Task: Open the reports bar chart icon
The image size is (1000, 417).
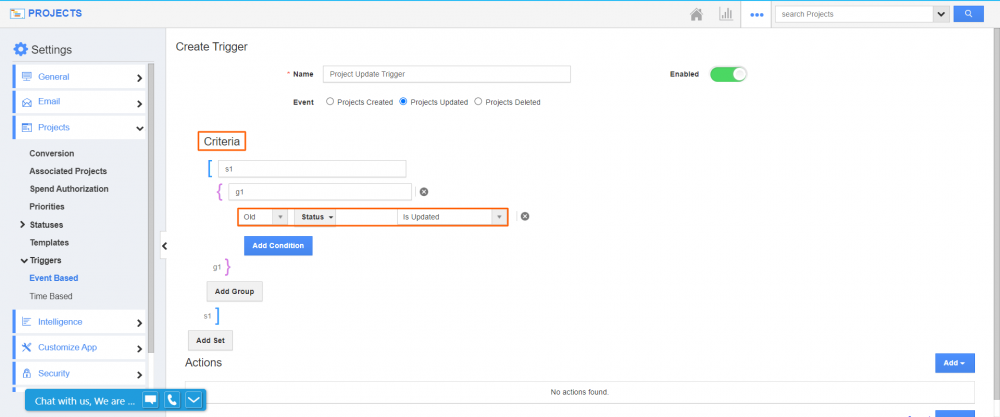Action: tap(726, 15)
